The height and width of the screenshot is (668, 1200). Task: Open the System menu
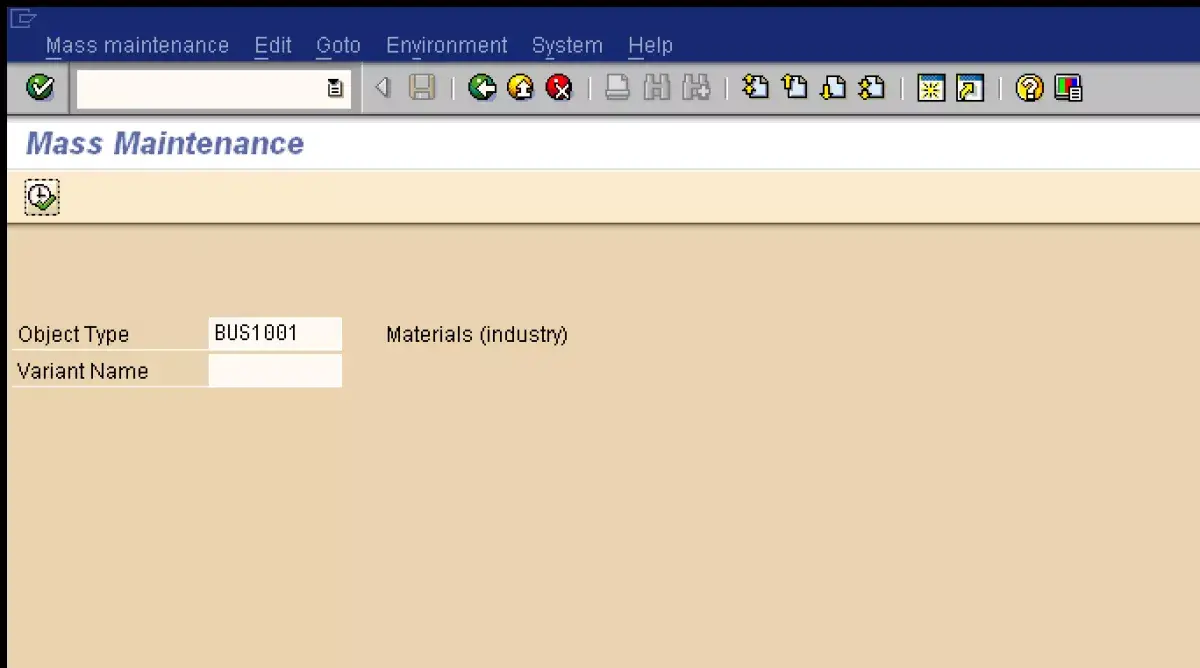[567, 45]
